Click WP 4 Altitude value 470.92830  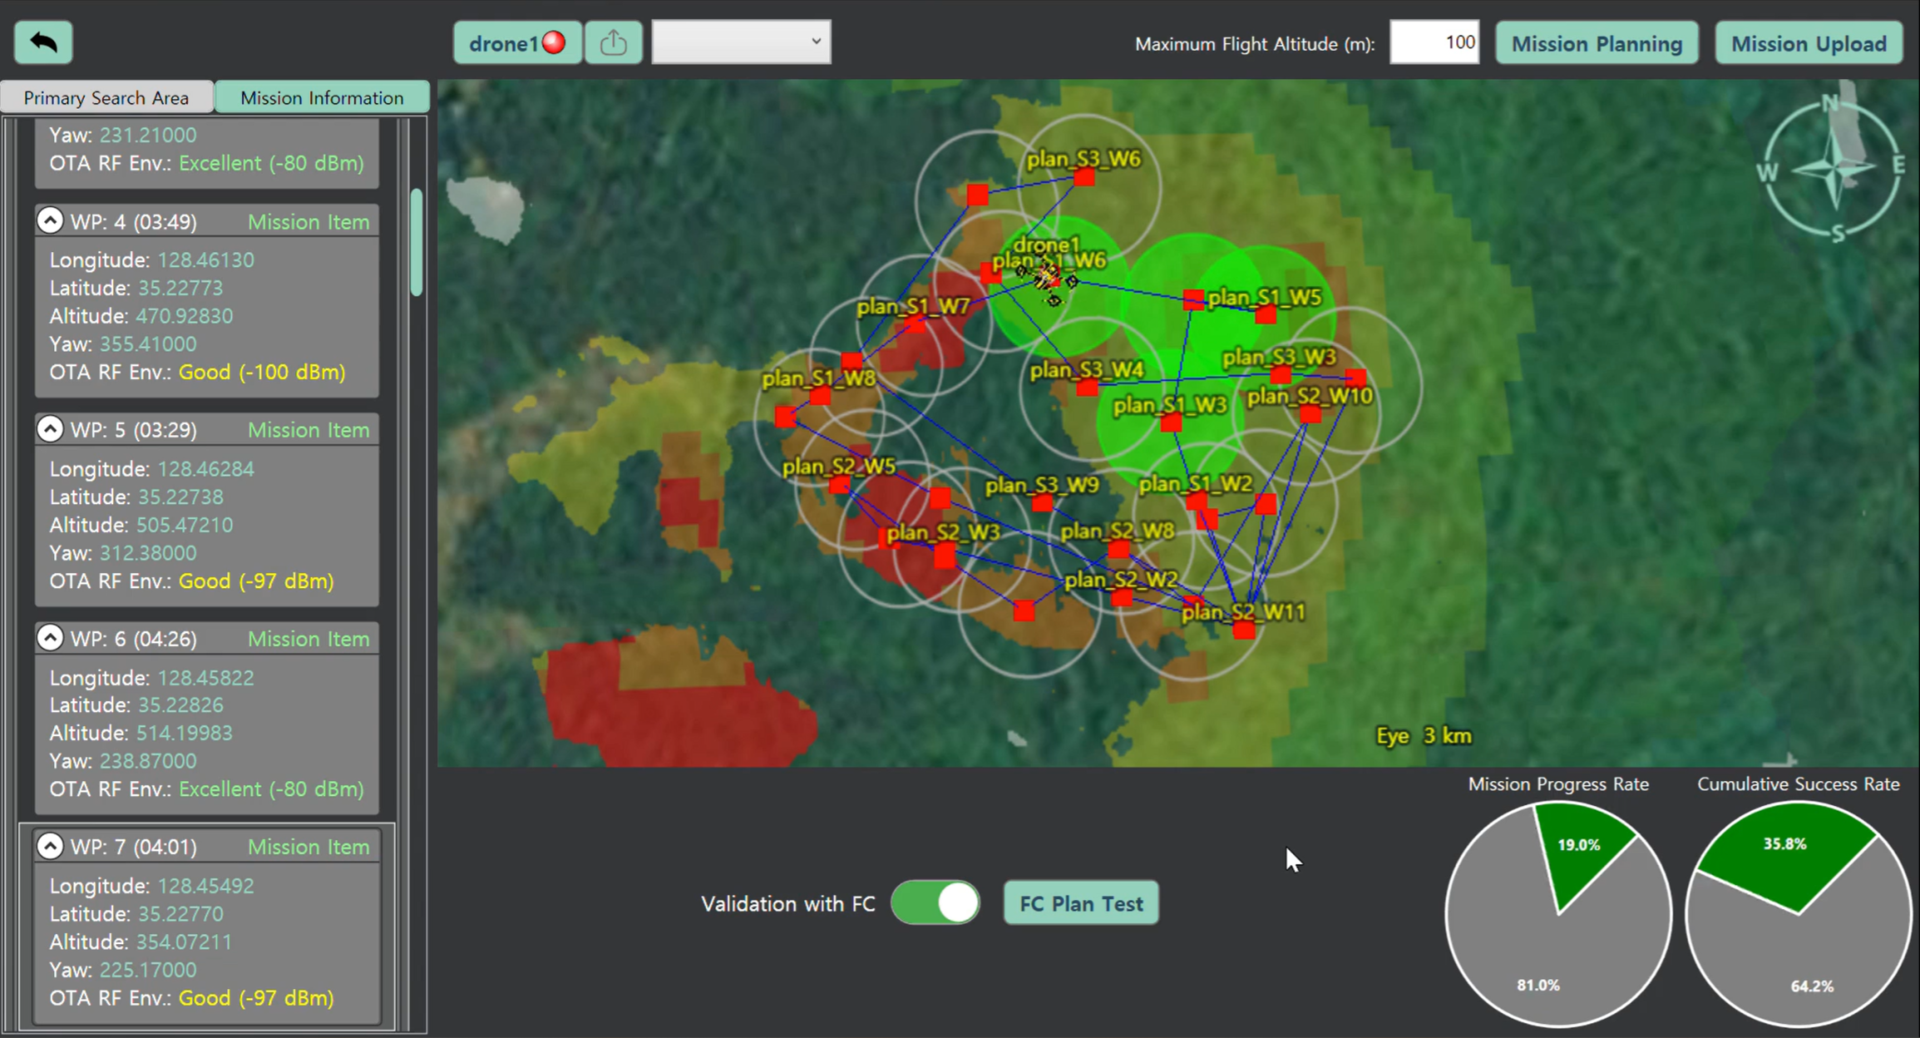tap(184, 316)
